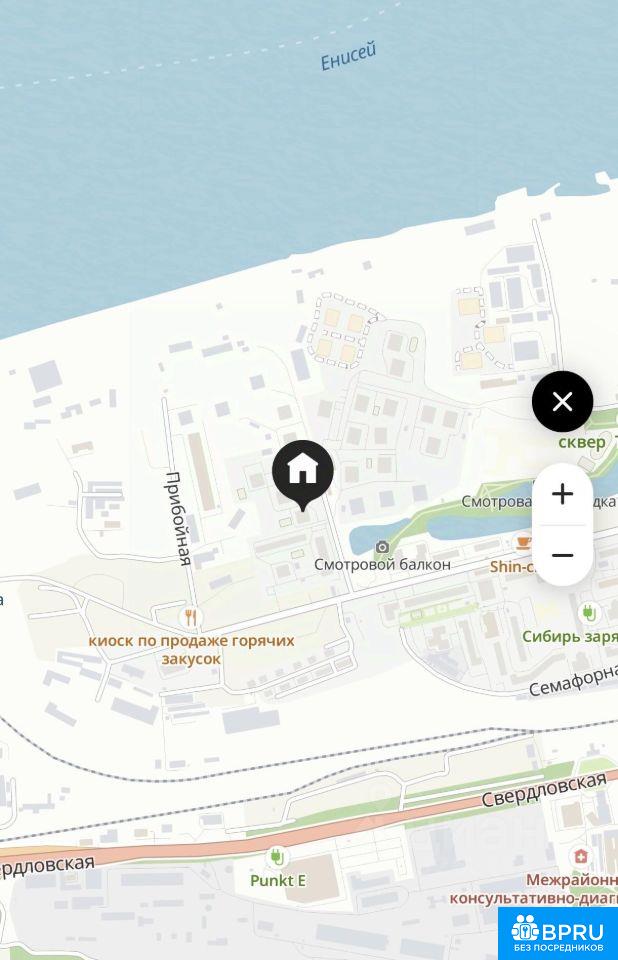Open the Смотровой балкон camera icon
Image resolution: width=618 pixels, height=960 pixels.
pos(382,547)
